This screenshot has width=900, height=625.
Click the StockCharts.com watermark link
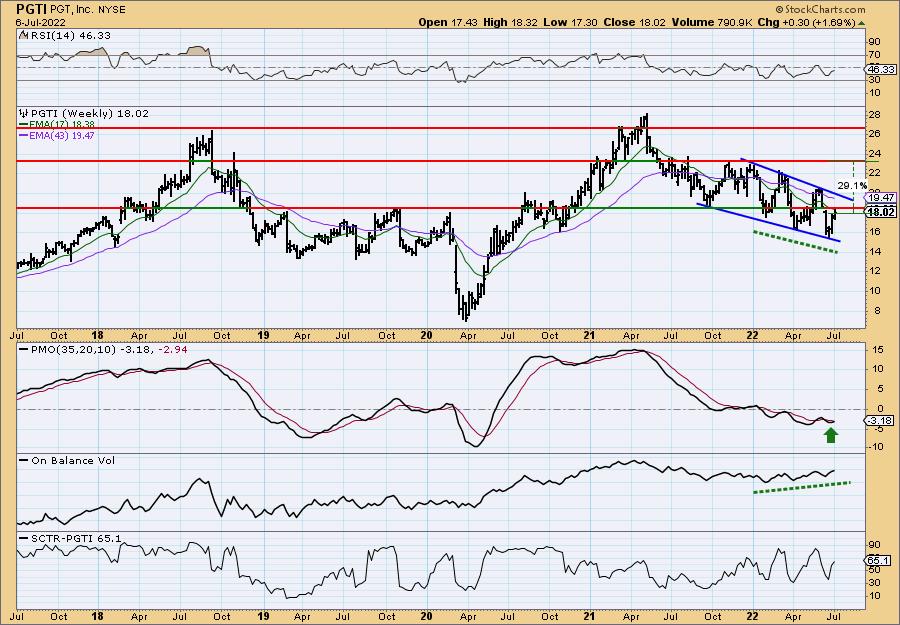pyautogui.click(x=820, y=9)
